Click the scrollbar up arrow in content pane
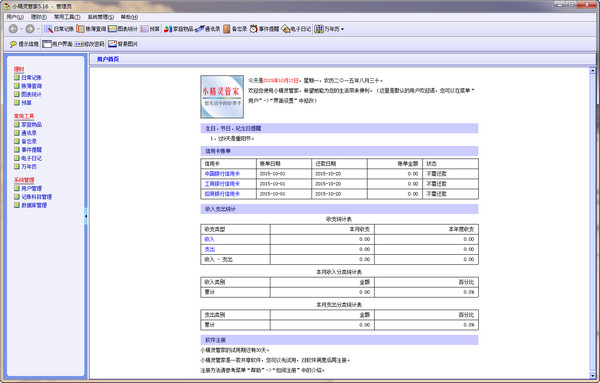The height and width of the screenshot is (383, 600). pyautogui.click(x=593, y=70)
